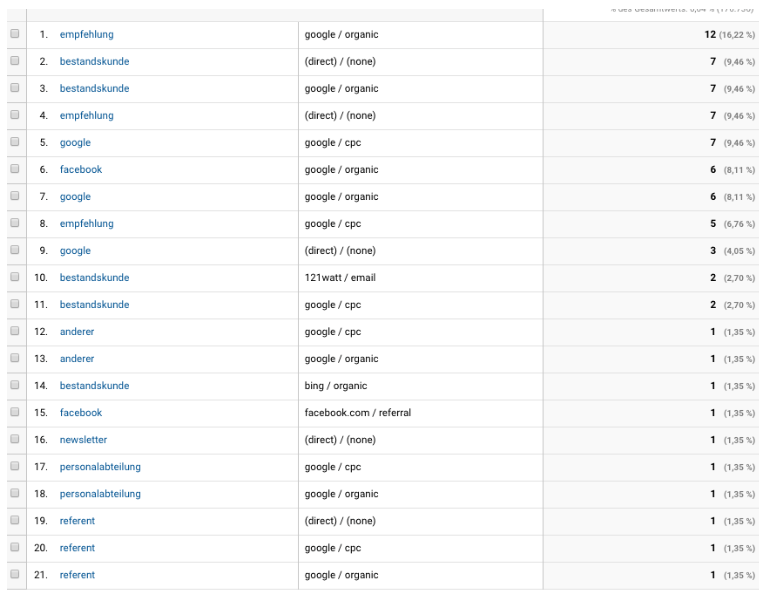770x601 pixels.
Task: Select checkbox next to row 6 facebook
Action: click(x=14, y=169)
